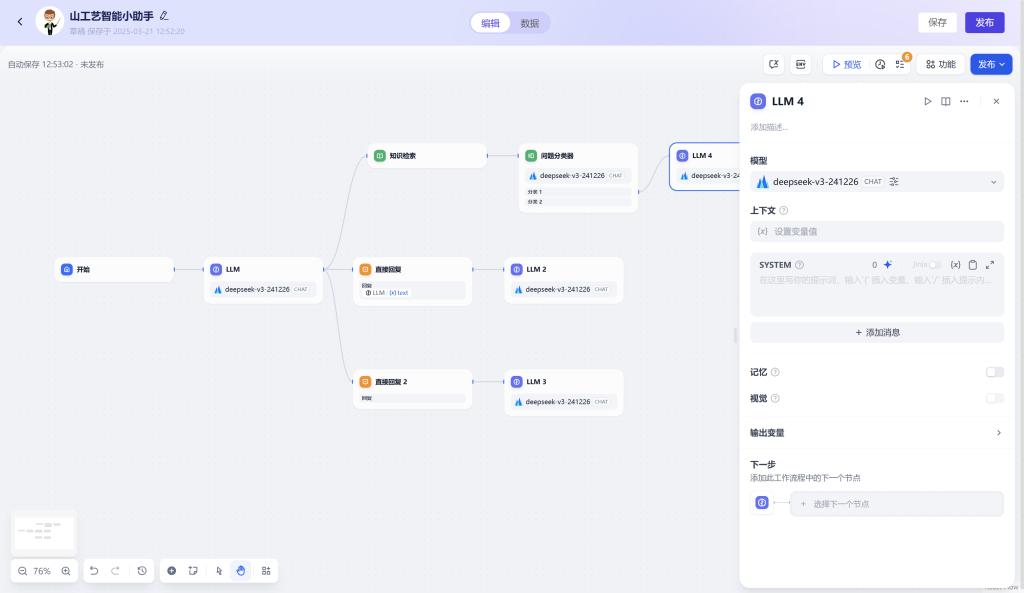Open the checklist icon with orange badge
This screenshot has height=593, width=1024.
pyautogui.click(x=900, y=64)
